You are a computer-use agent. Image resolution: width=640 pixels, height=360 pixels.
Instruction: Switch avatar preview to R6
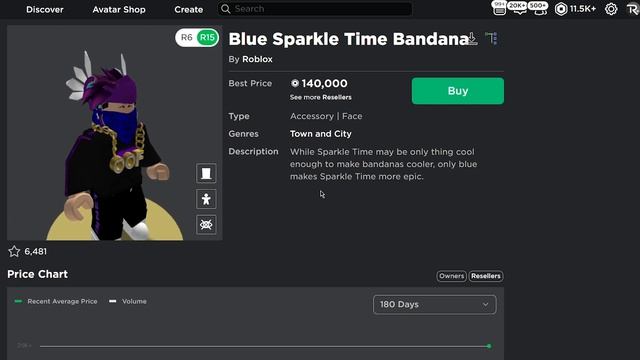pyautogui.click(x=187, y=38)
